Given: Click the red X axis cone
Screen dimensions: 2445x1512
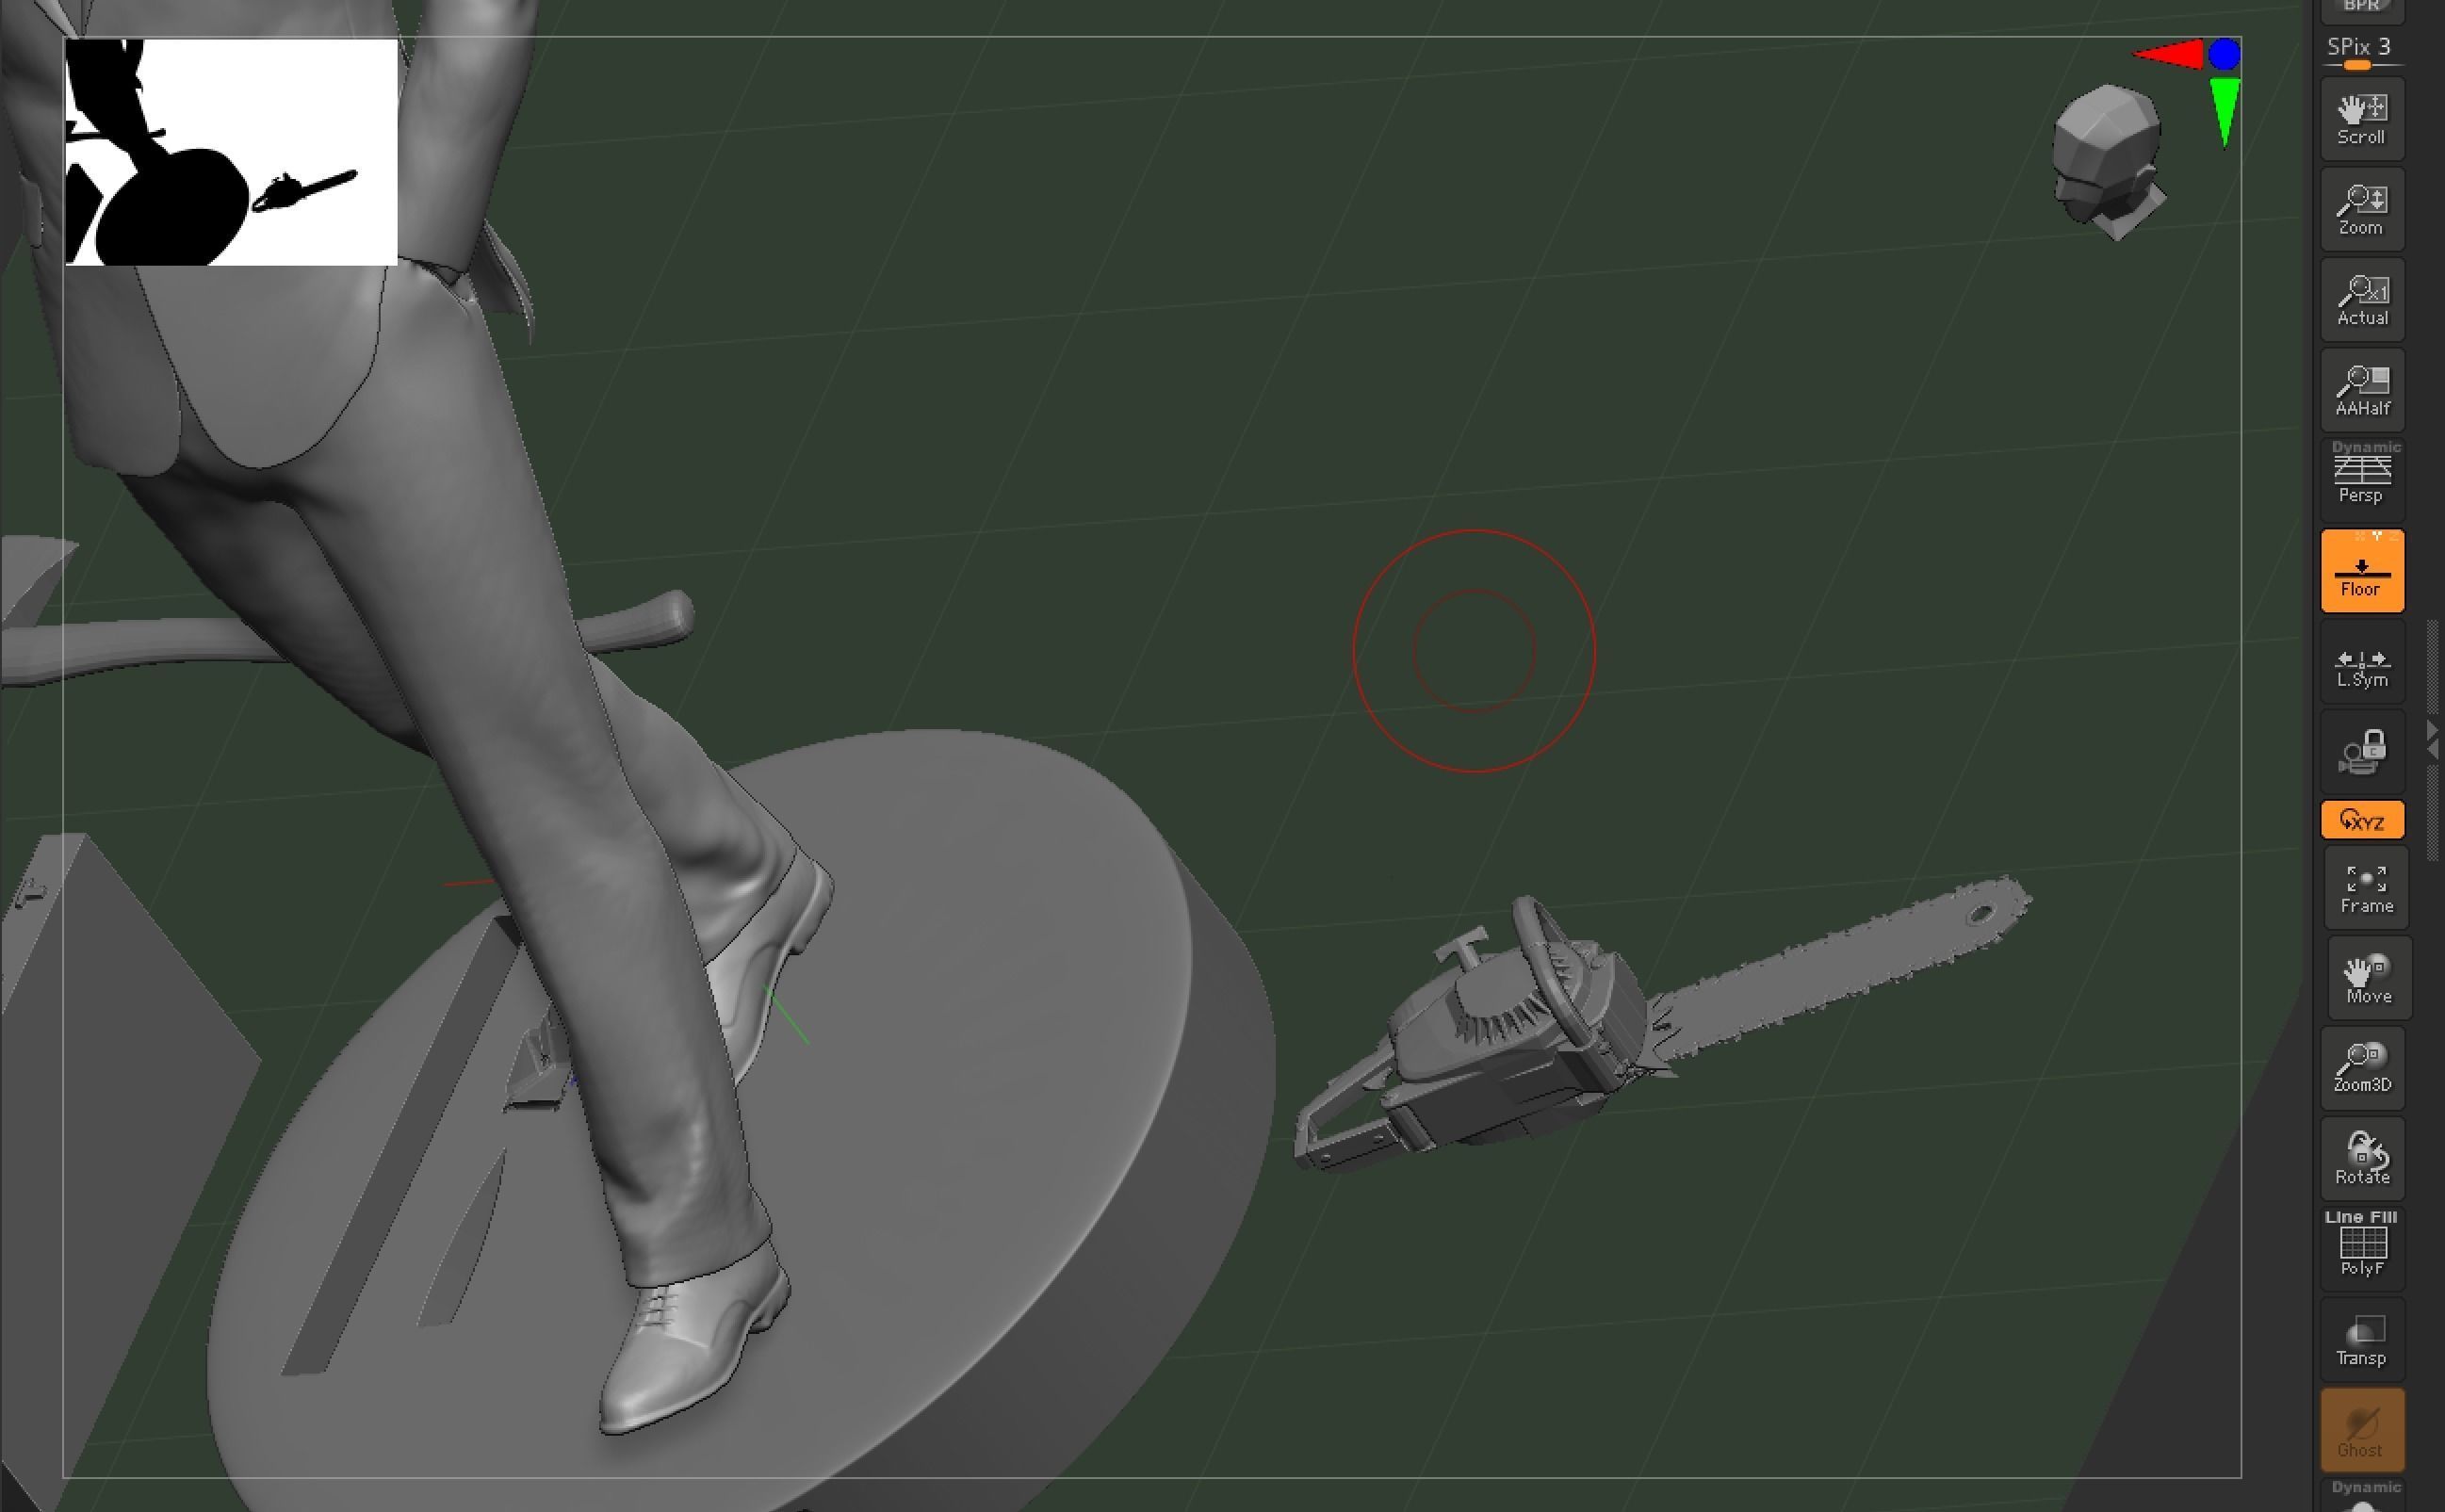Looking at the screenshot, I should [x=2170, y=54].
